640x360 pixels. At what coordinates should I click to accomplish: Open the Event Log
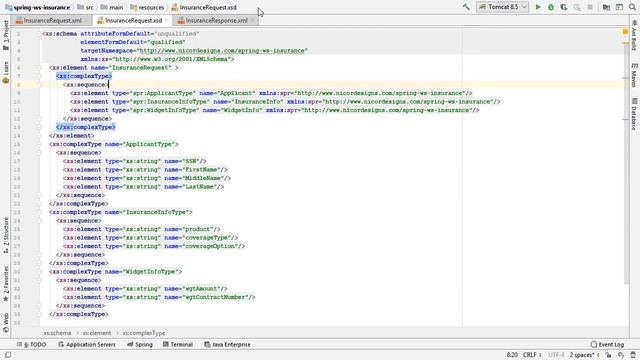click(x=607, y=344)
